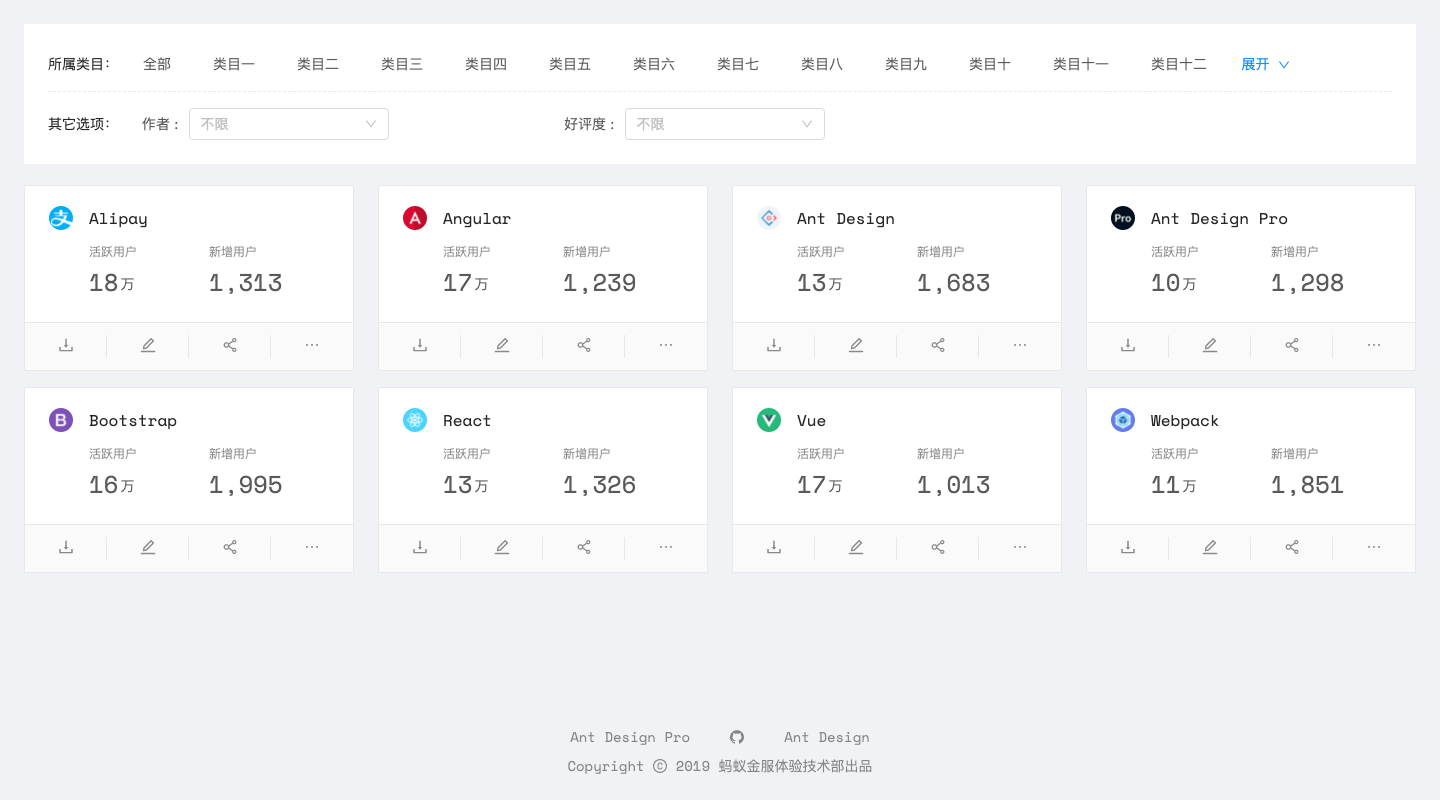This screenshot has height=800, width=1440.
Task: Expand categories with 展开 link
Action: pyautogui.click(x=1265, y=64)
